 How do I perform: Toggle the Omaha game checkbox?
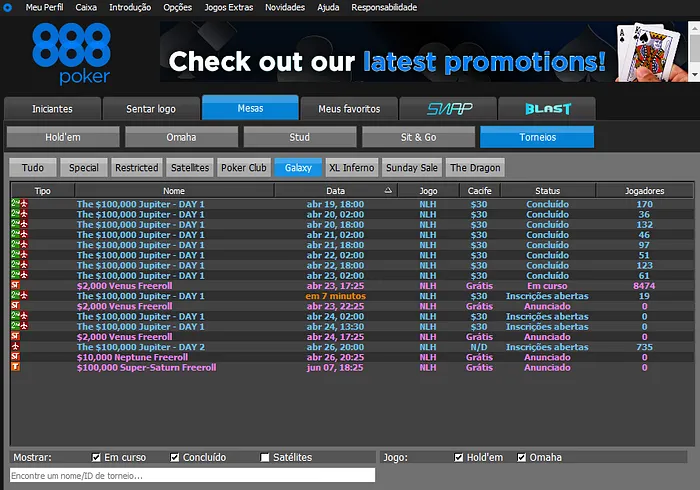521,457
